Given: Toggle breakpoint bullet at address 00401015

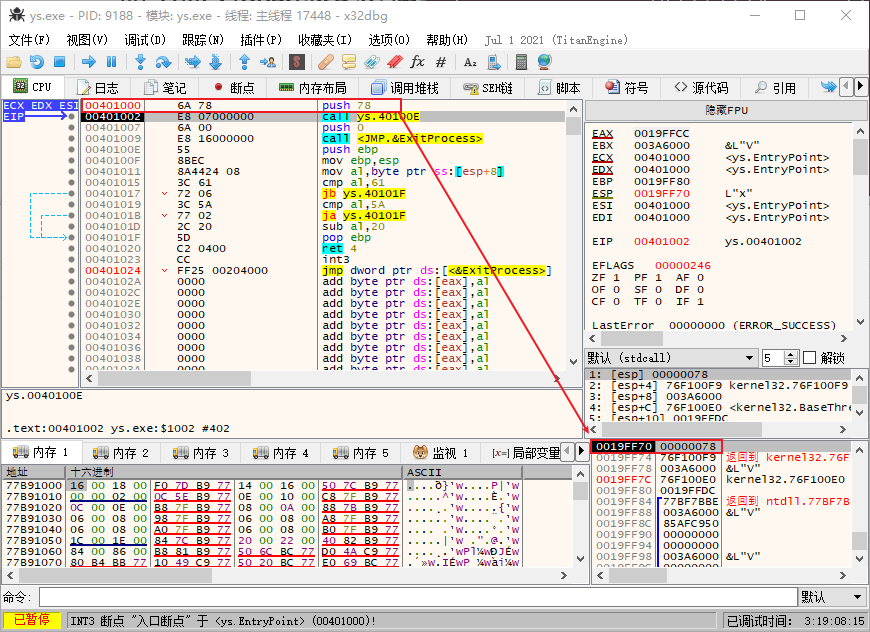Looking at the screenshot, I should point(71,183).
